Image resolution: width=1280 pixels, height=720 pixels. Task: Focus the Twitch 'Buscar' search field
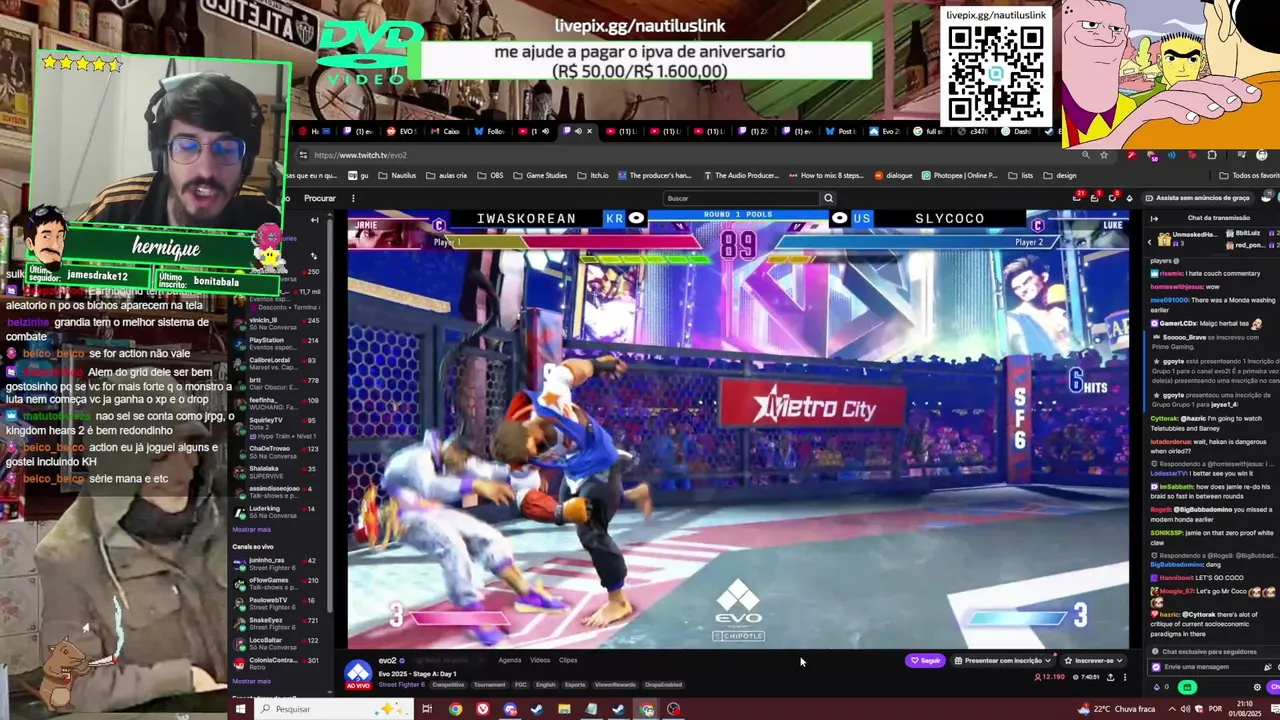point(742,198)
